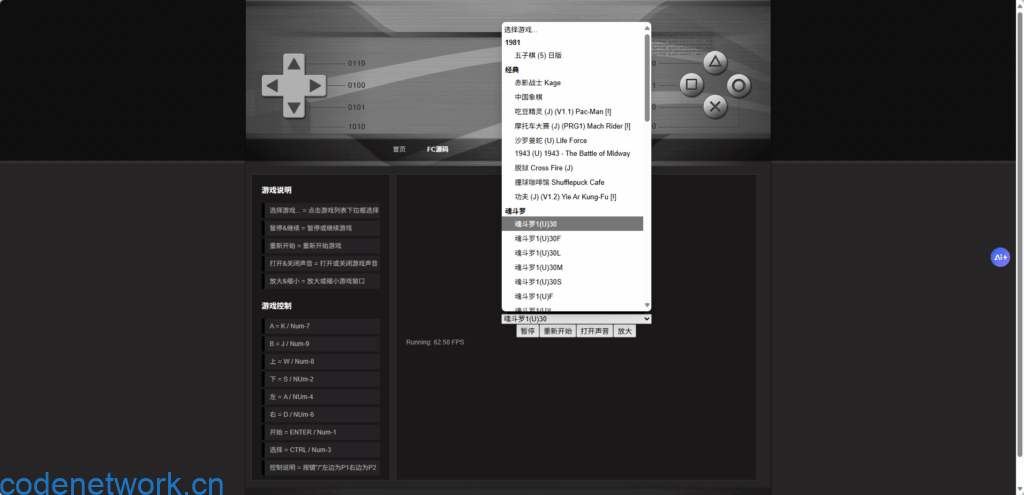This screenshot has width=1024, height=495.
Task: Choose 沙罗曼蛇 Life Force game
Action: 573,140
